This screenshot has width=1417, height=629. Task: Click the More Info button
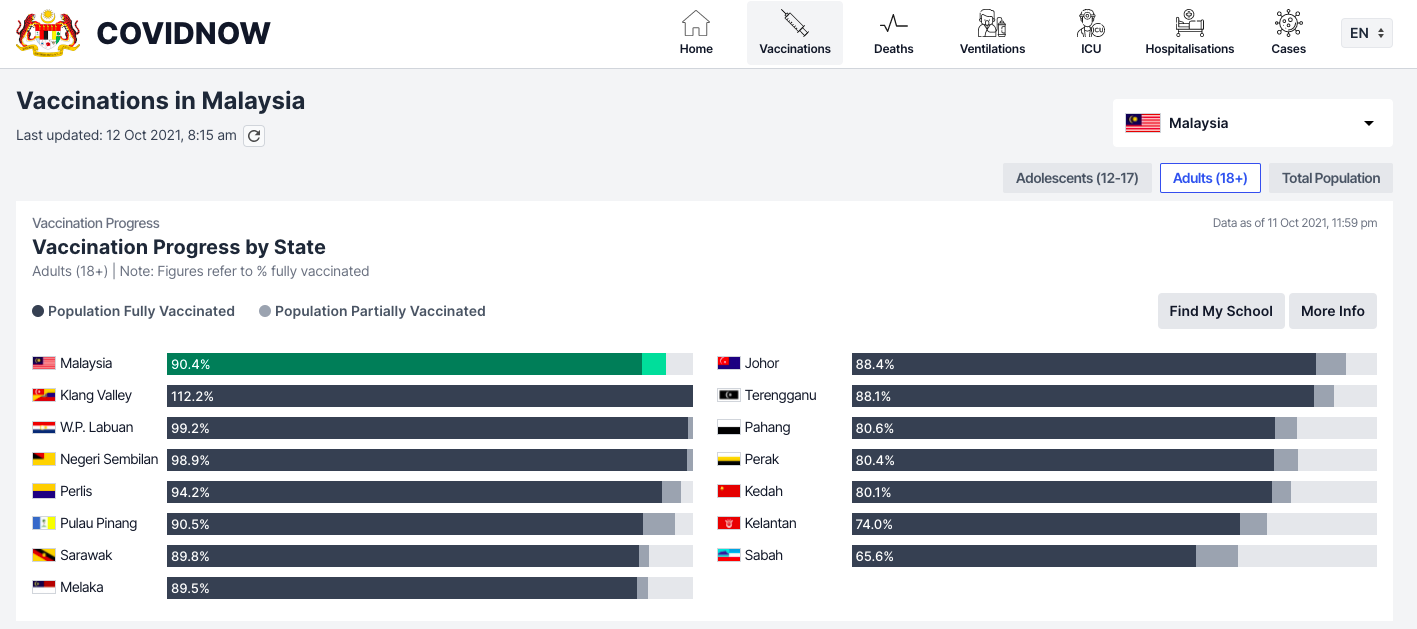(1332, 311)
